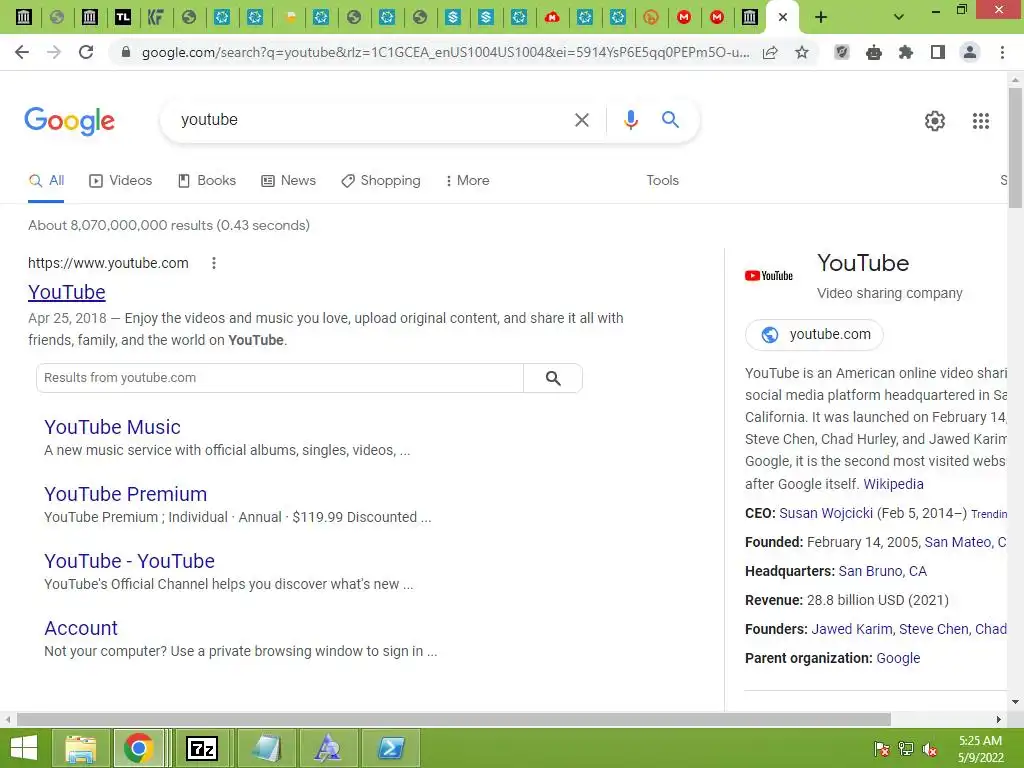Open Google quick settings gear
1024x768 pixels.
tap(935, 121)
